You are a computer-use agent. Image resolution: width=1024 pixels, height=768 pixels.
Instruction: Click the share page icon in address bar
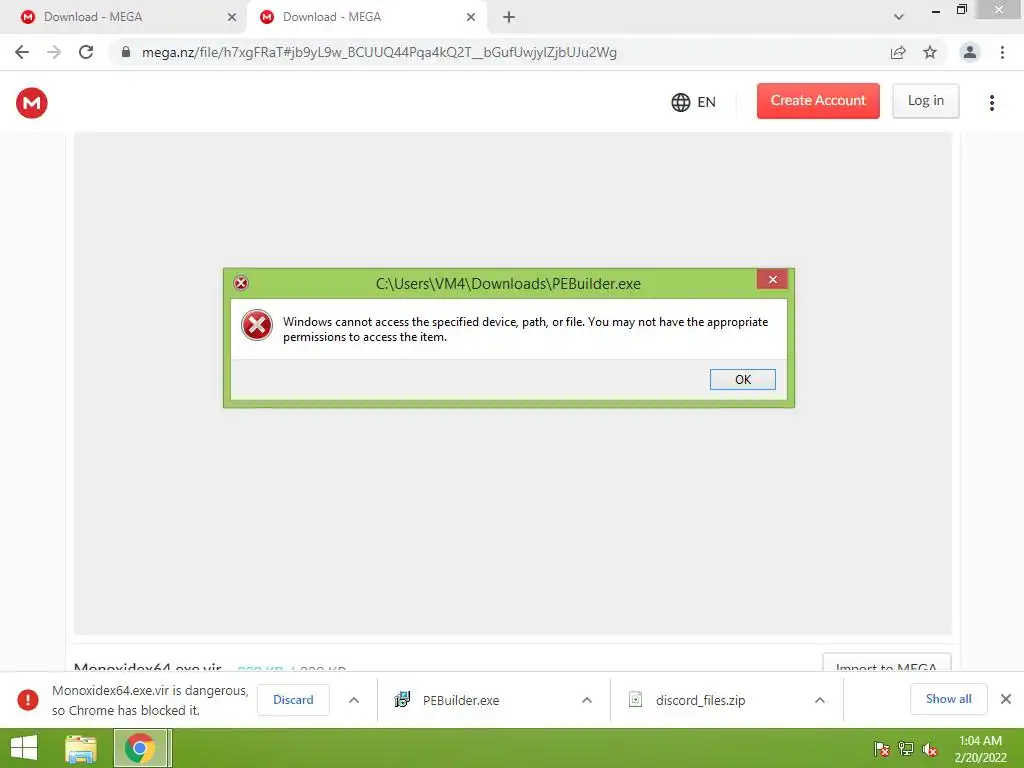click(x=898, y=52)
